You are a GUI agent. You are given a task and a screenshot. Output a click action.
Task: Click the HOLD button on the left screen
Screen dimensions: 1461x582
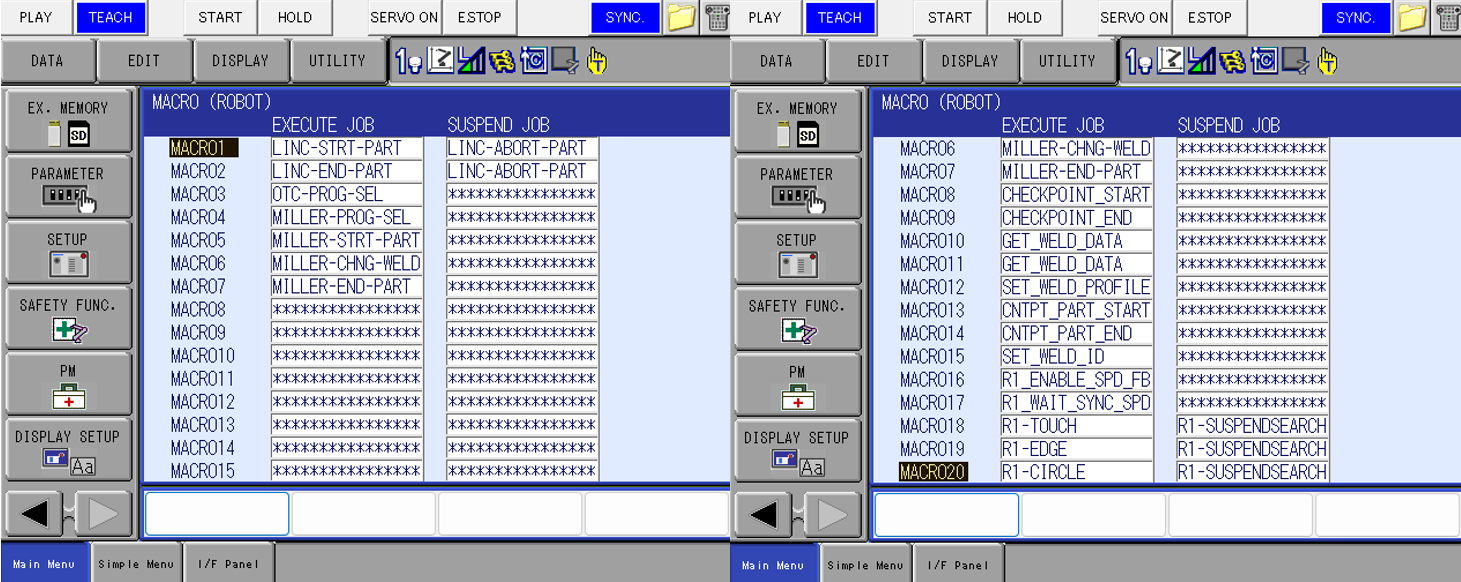(294, 17)
